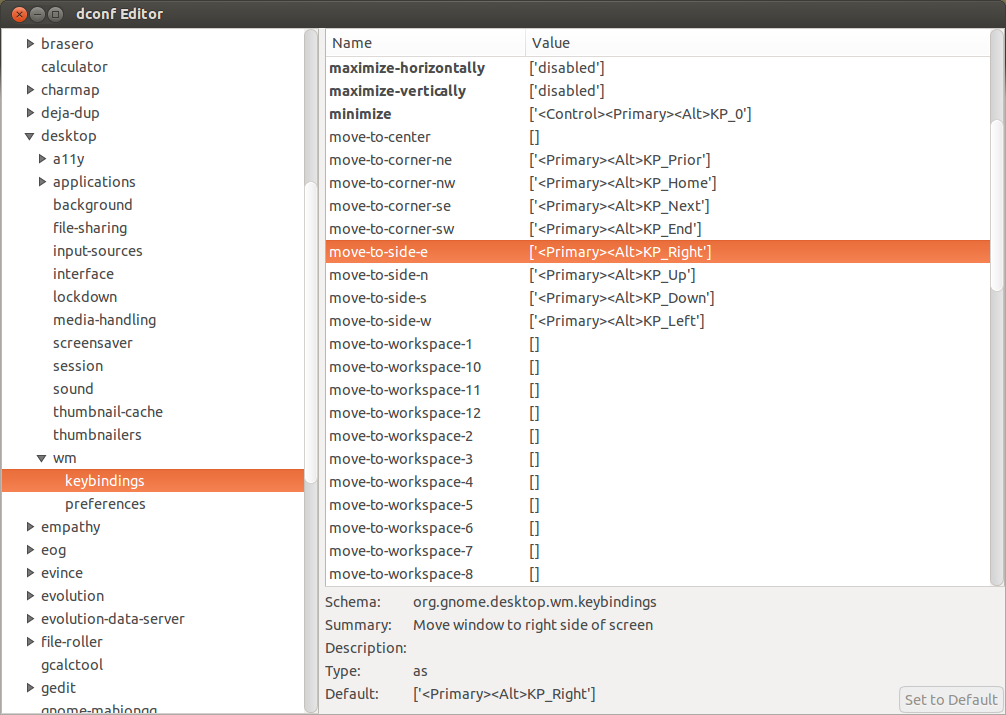Select session in the tree
Image resolution: width=1006 pixels, height=715 pixels.
(78, 366)
